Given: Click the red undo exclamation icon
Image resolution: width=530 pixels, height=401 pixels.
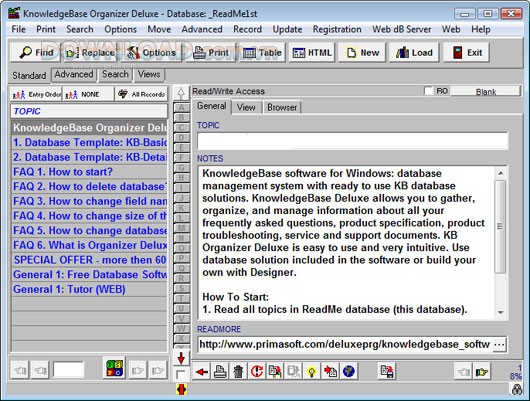Looking at the screenshot, I should click(257, 372).
